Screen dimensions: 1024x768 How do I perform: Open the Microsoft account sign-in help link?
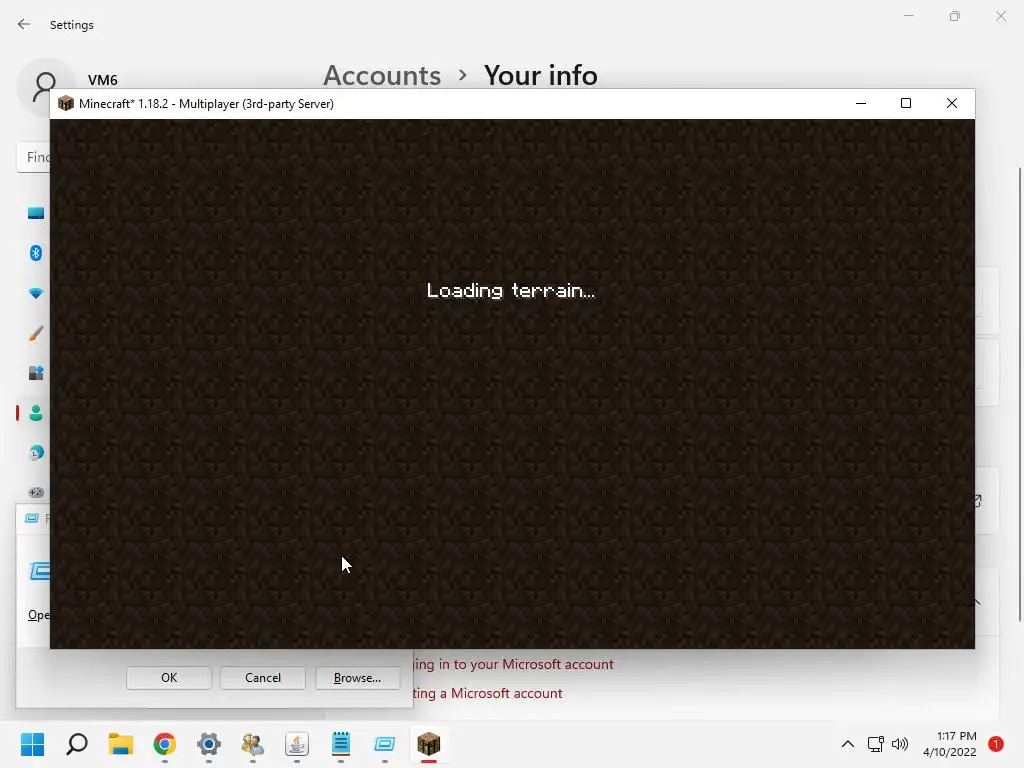[x=514, y=664]
